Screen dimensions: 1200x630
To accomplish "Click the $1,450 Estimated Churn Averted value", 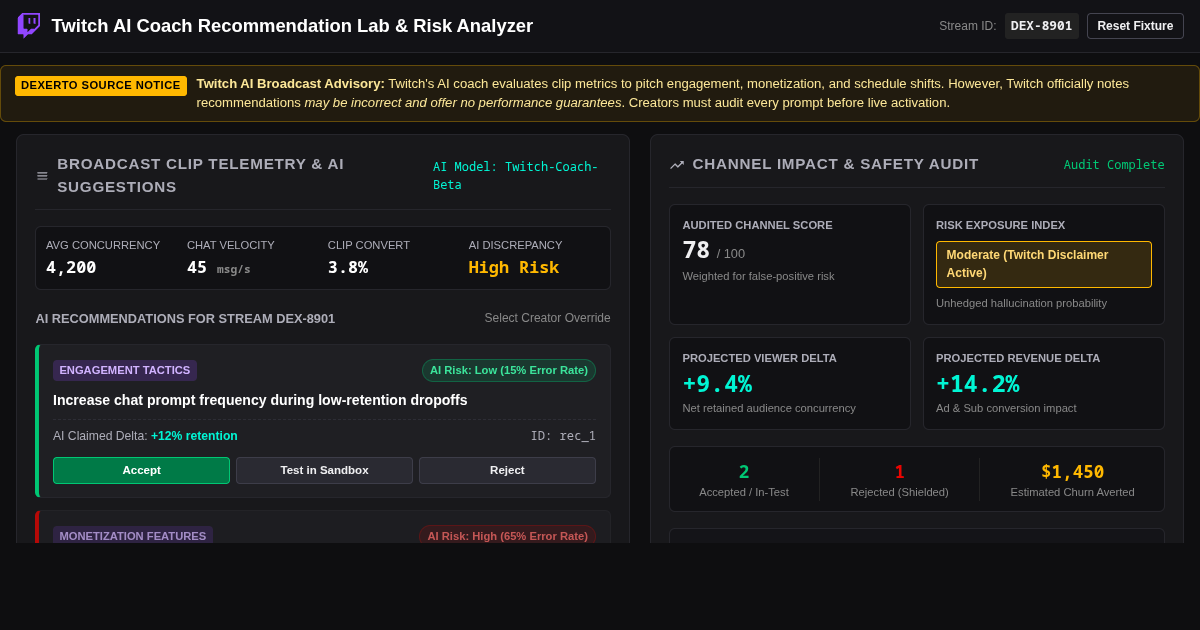I will [1072, 471].
